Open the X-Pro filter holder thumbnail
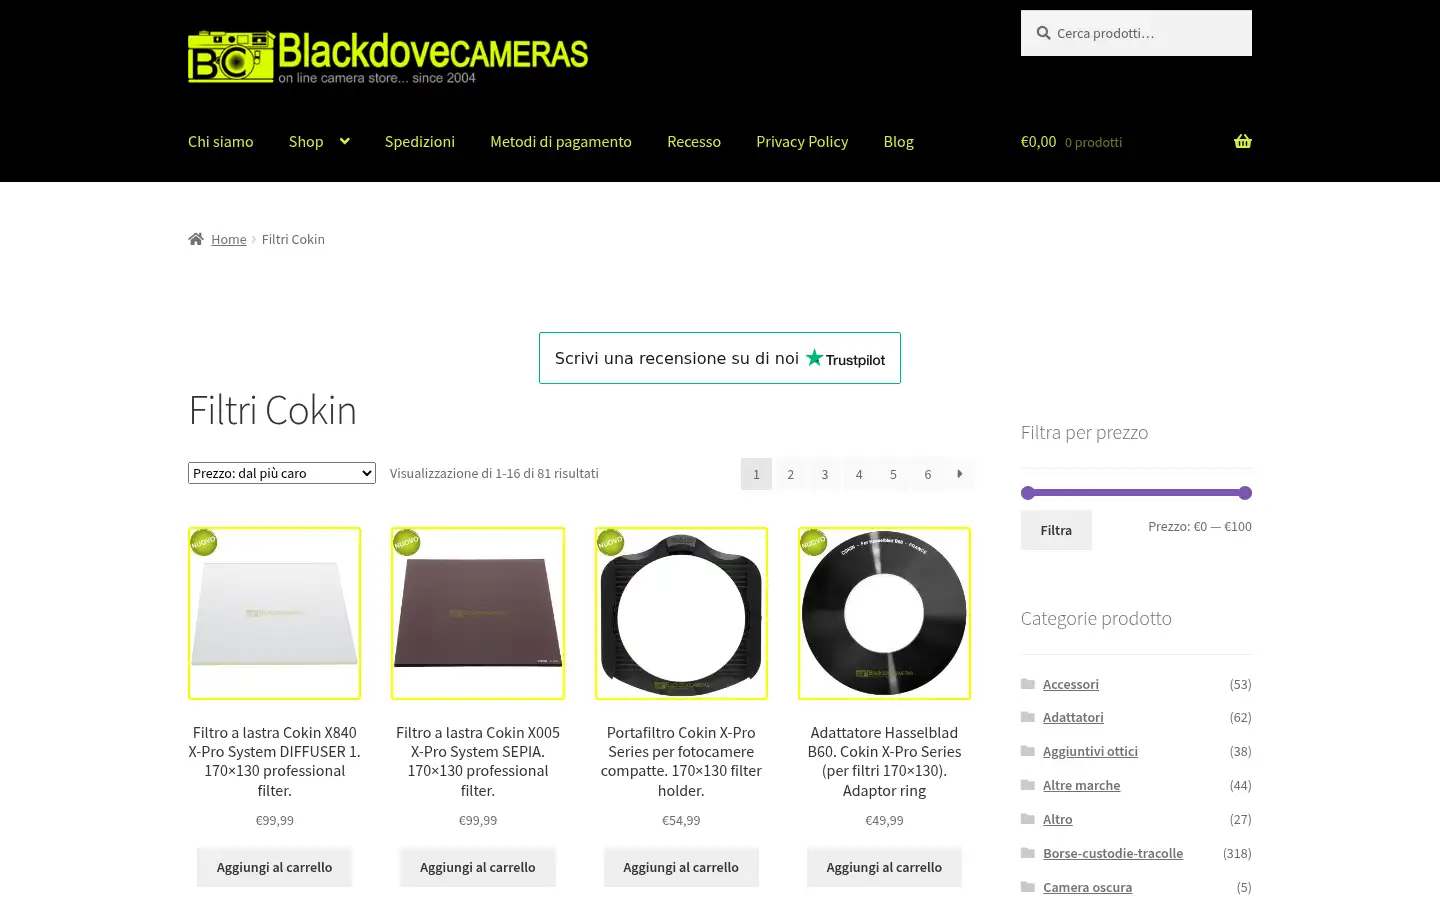The width and height of the screenshot is (1440, 900). click(681, 613)
